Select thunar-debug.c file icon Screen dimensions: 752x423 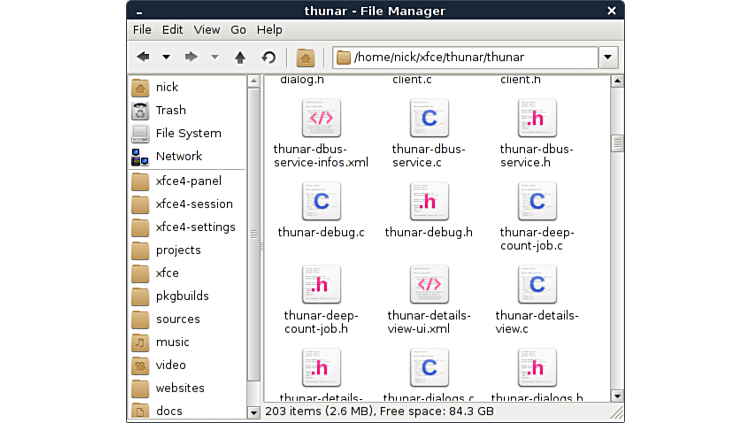pos(321,201)
